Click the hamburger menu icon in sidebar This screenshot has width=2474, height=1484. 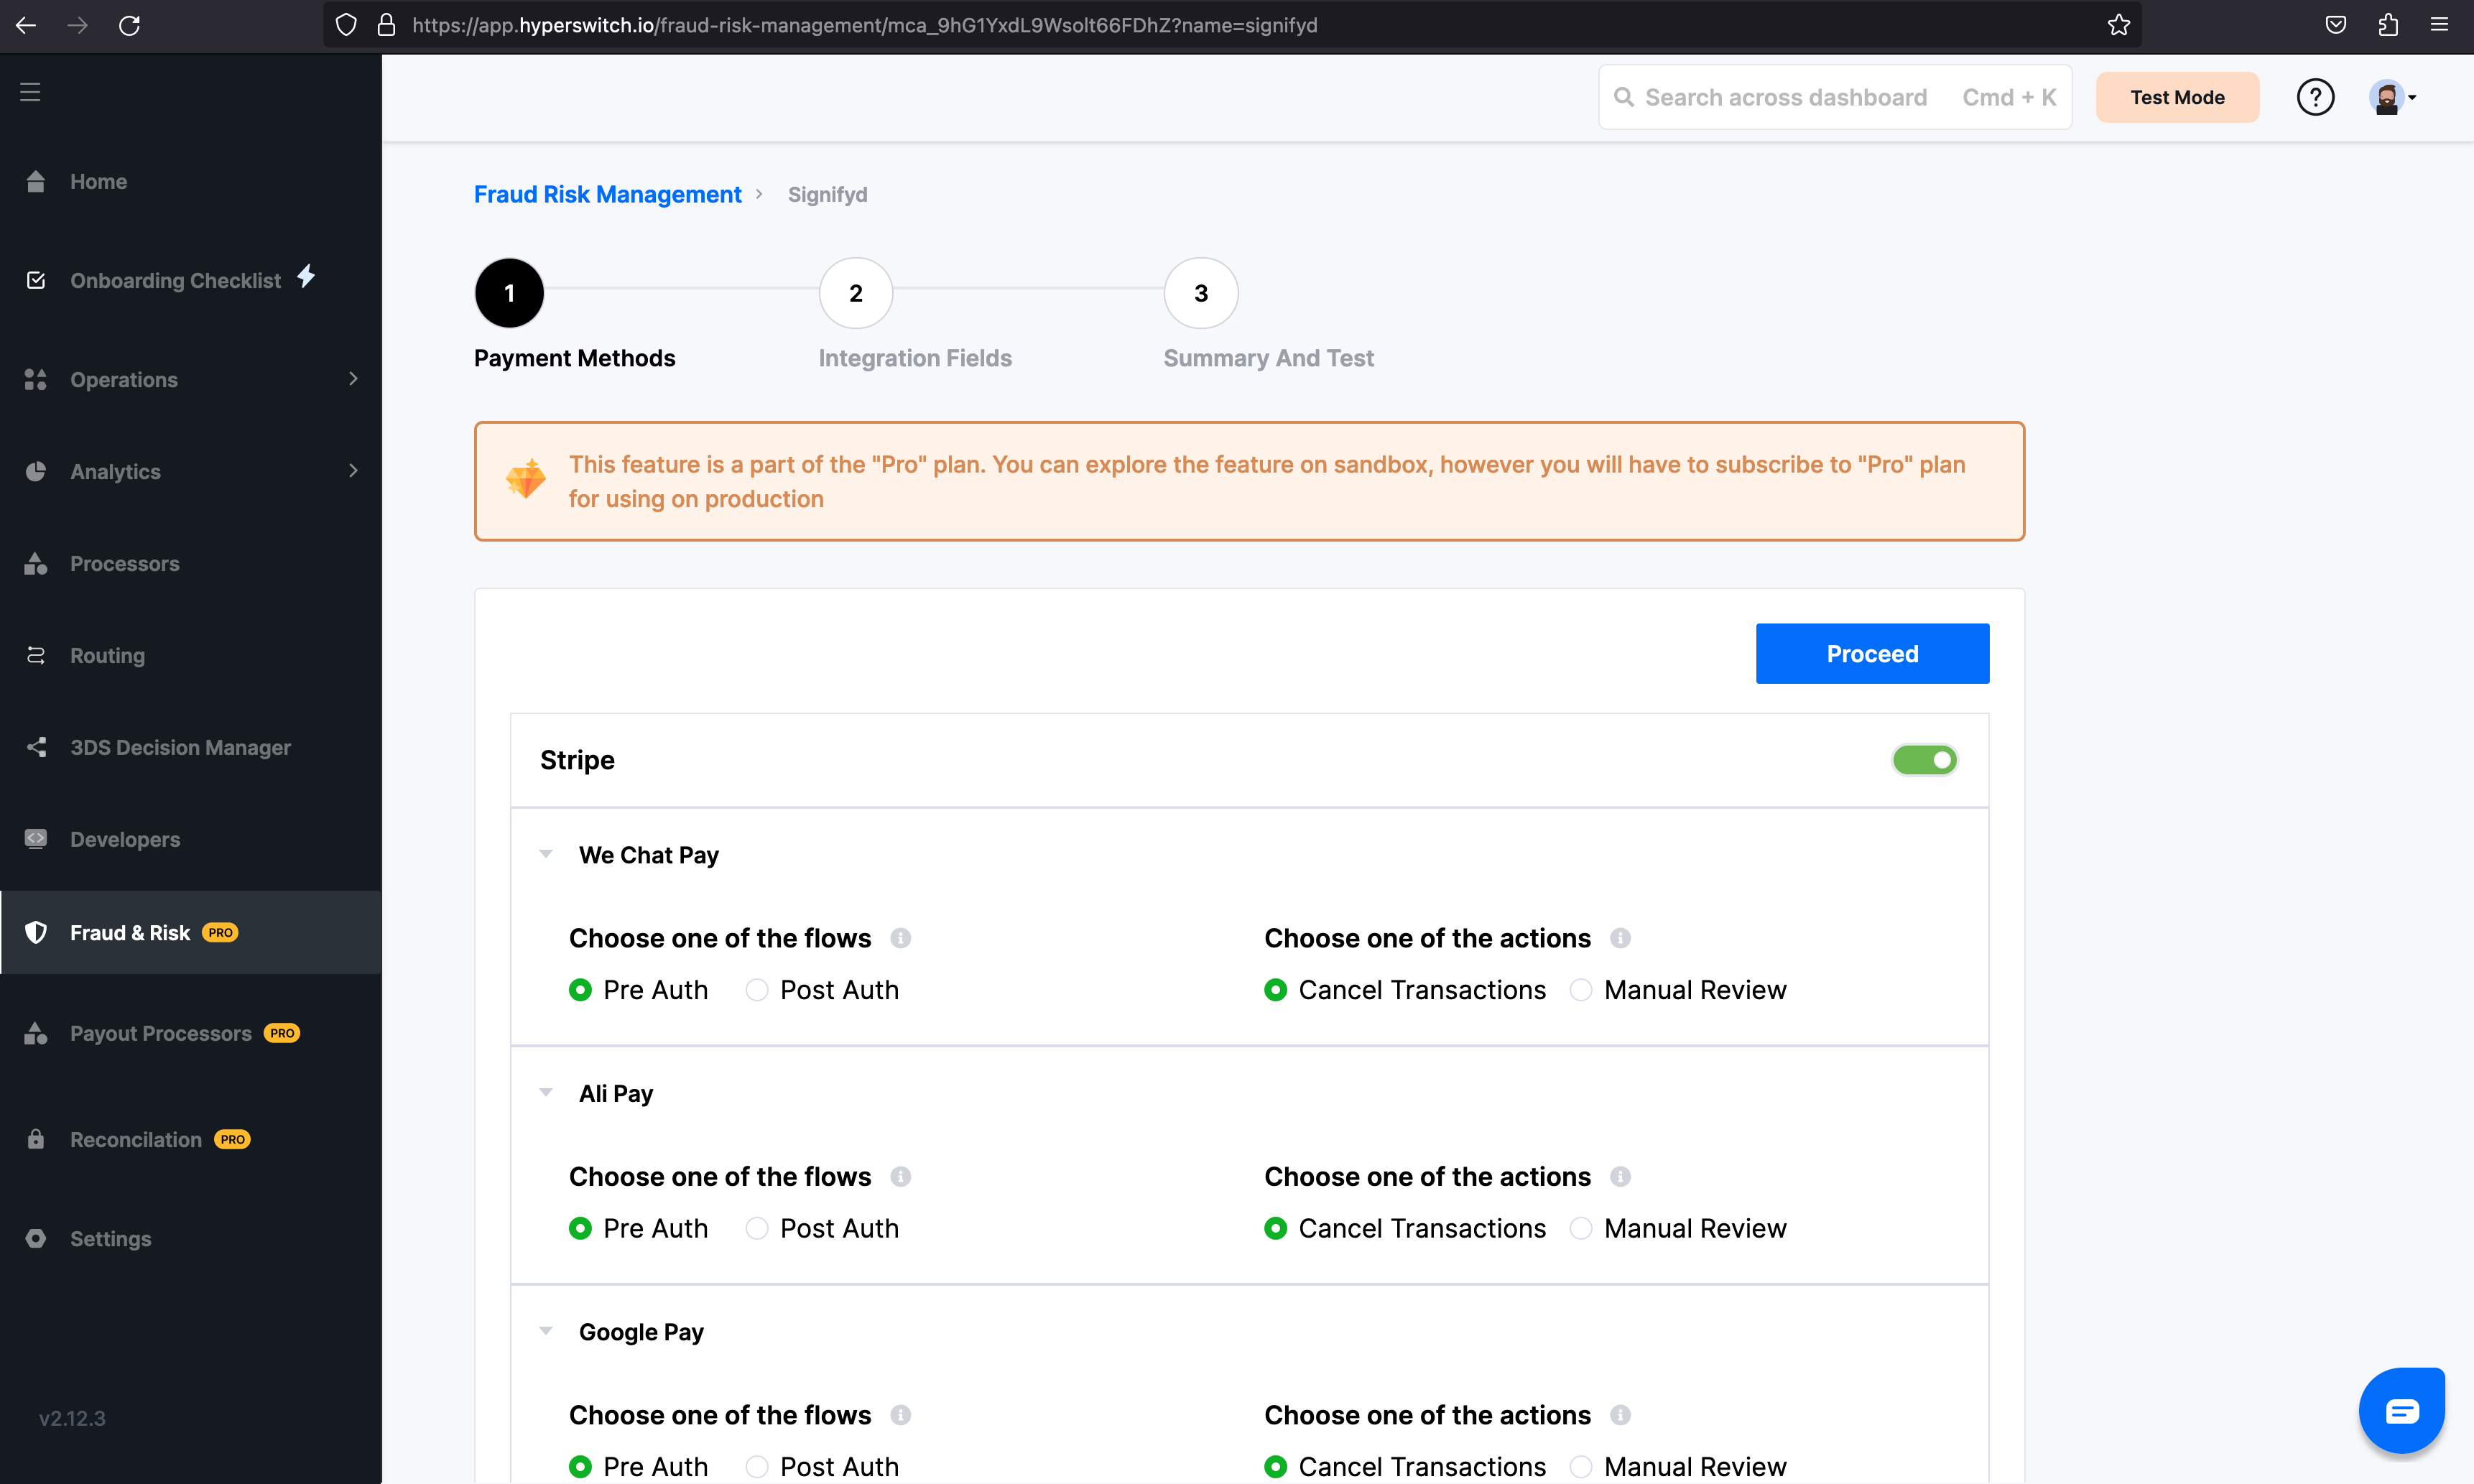click(30, 92)
